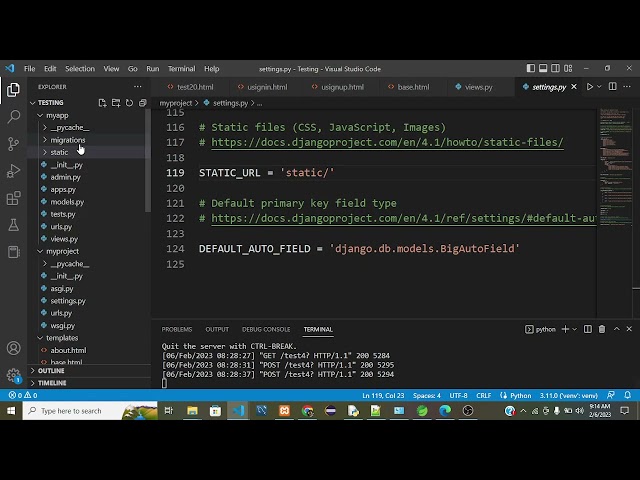Close the settings.py editor tab
Image resolution: width=640 pixels, height=480 pixels.
tap(574, 87)
